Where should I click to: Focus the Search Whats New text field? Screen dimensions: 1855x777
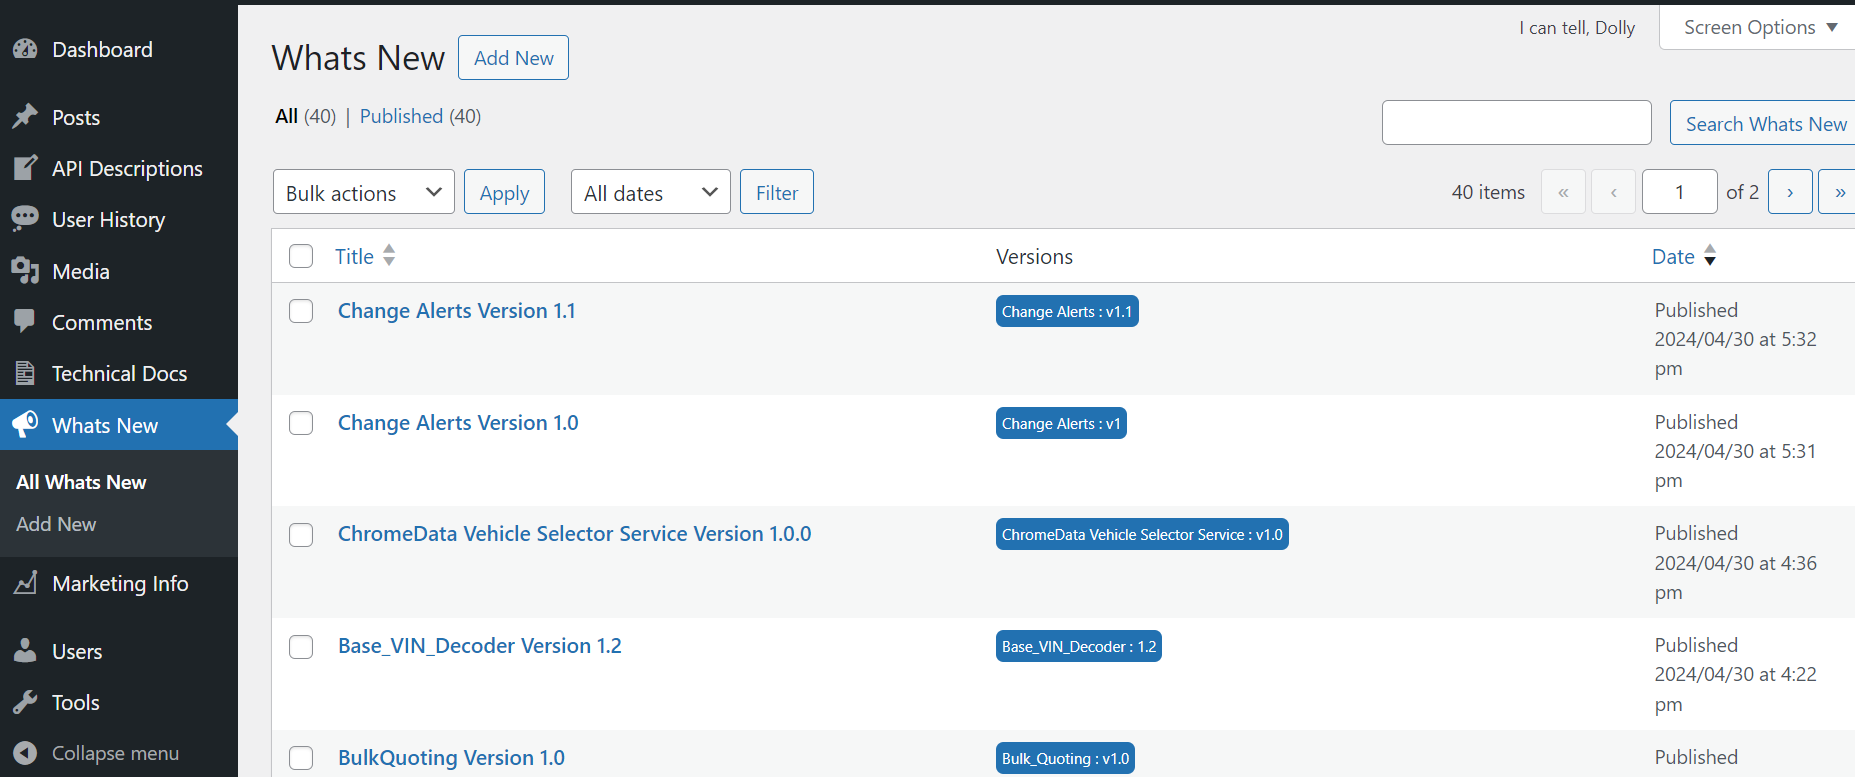(x=1516, y=122)
